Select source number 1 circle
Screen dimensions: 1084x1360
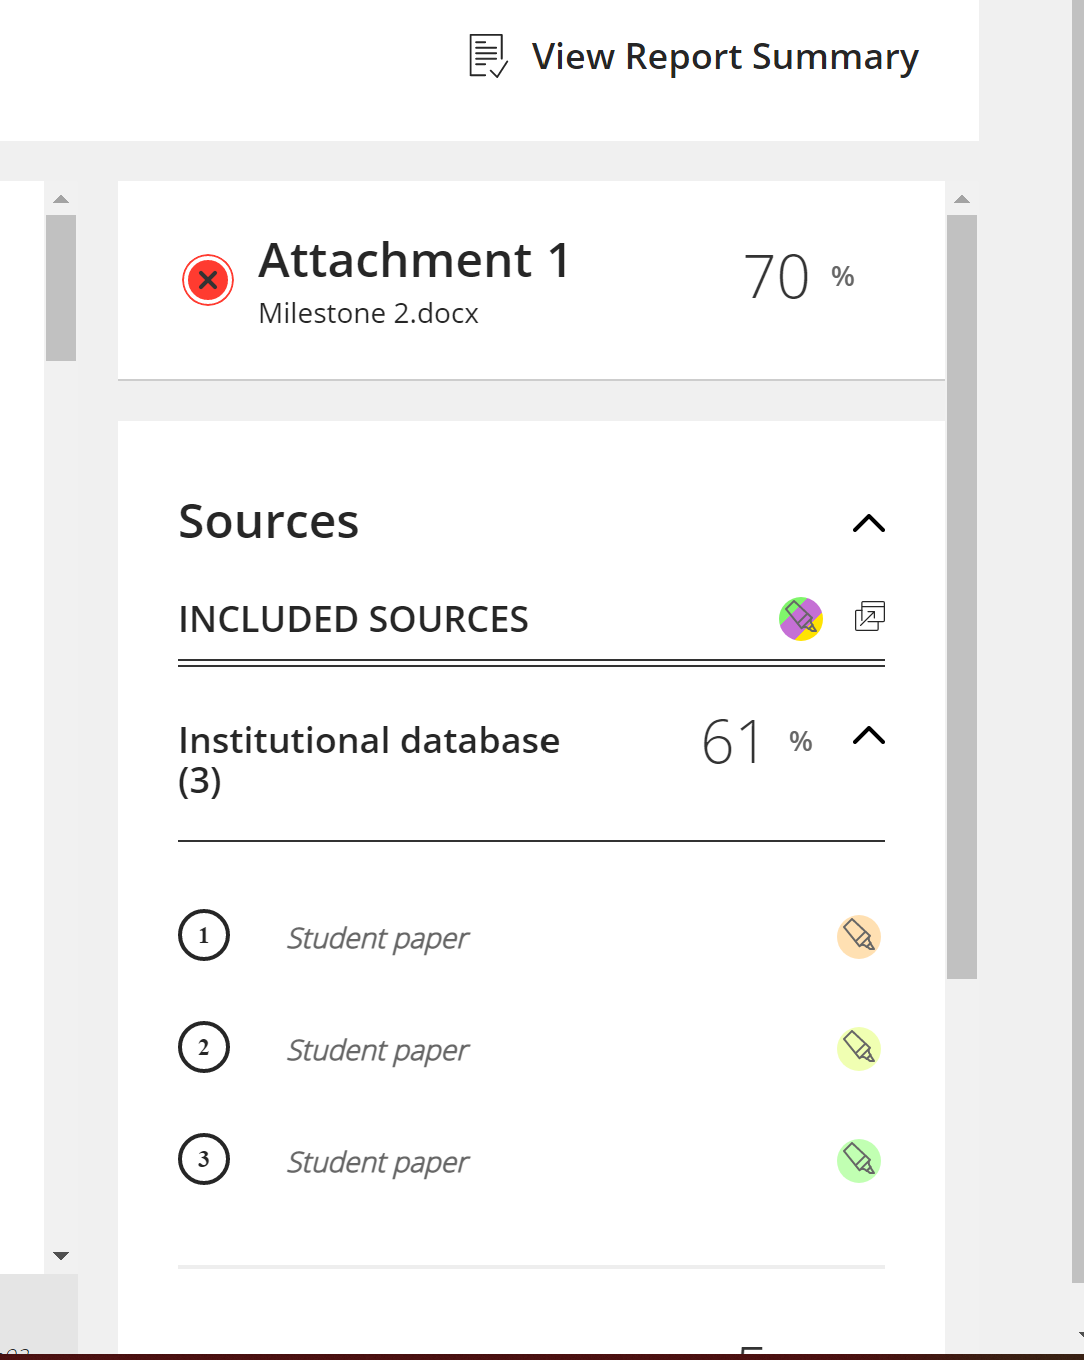(204, 935)
